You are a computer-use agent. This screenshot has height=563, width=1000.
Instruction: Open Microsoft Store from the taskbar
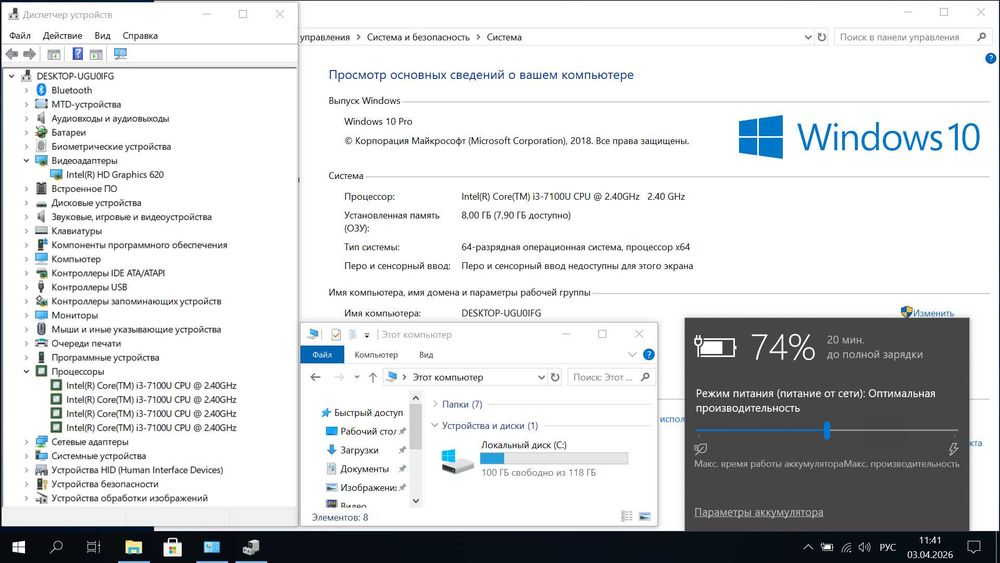(x=172, y=547)
